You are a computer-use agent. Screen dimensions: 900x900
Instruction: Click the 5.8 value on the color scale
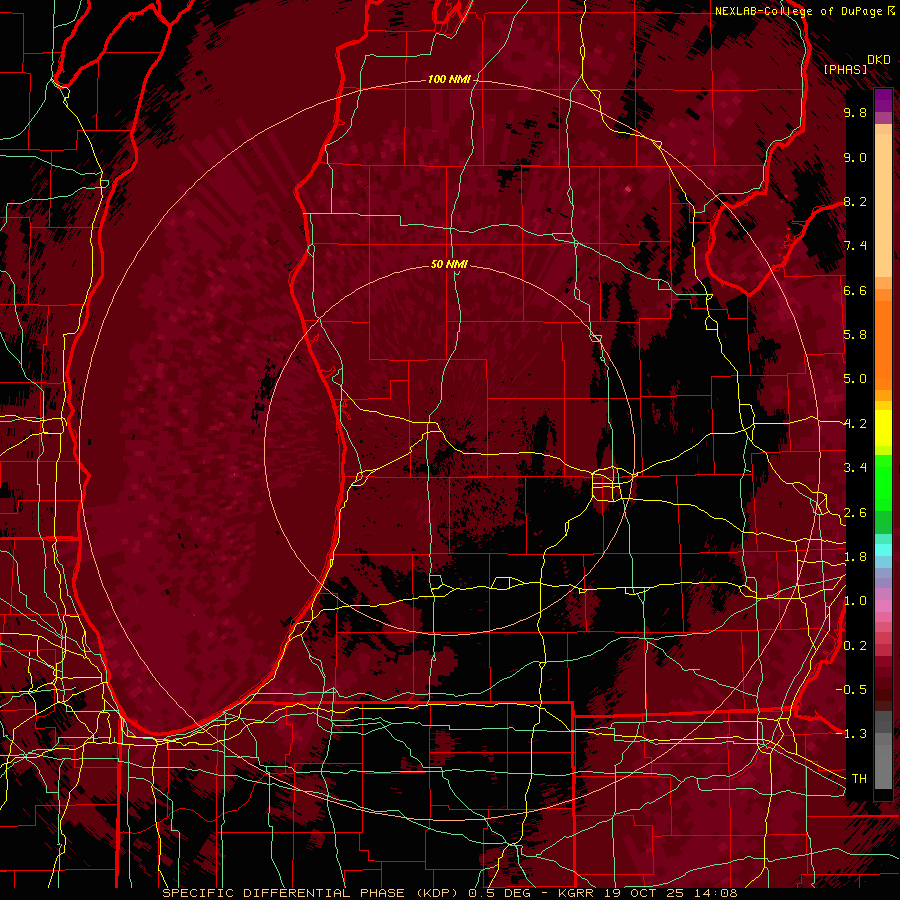pyautogui.click(x=855, y=335)
